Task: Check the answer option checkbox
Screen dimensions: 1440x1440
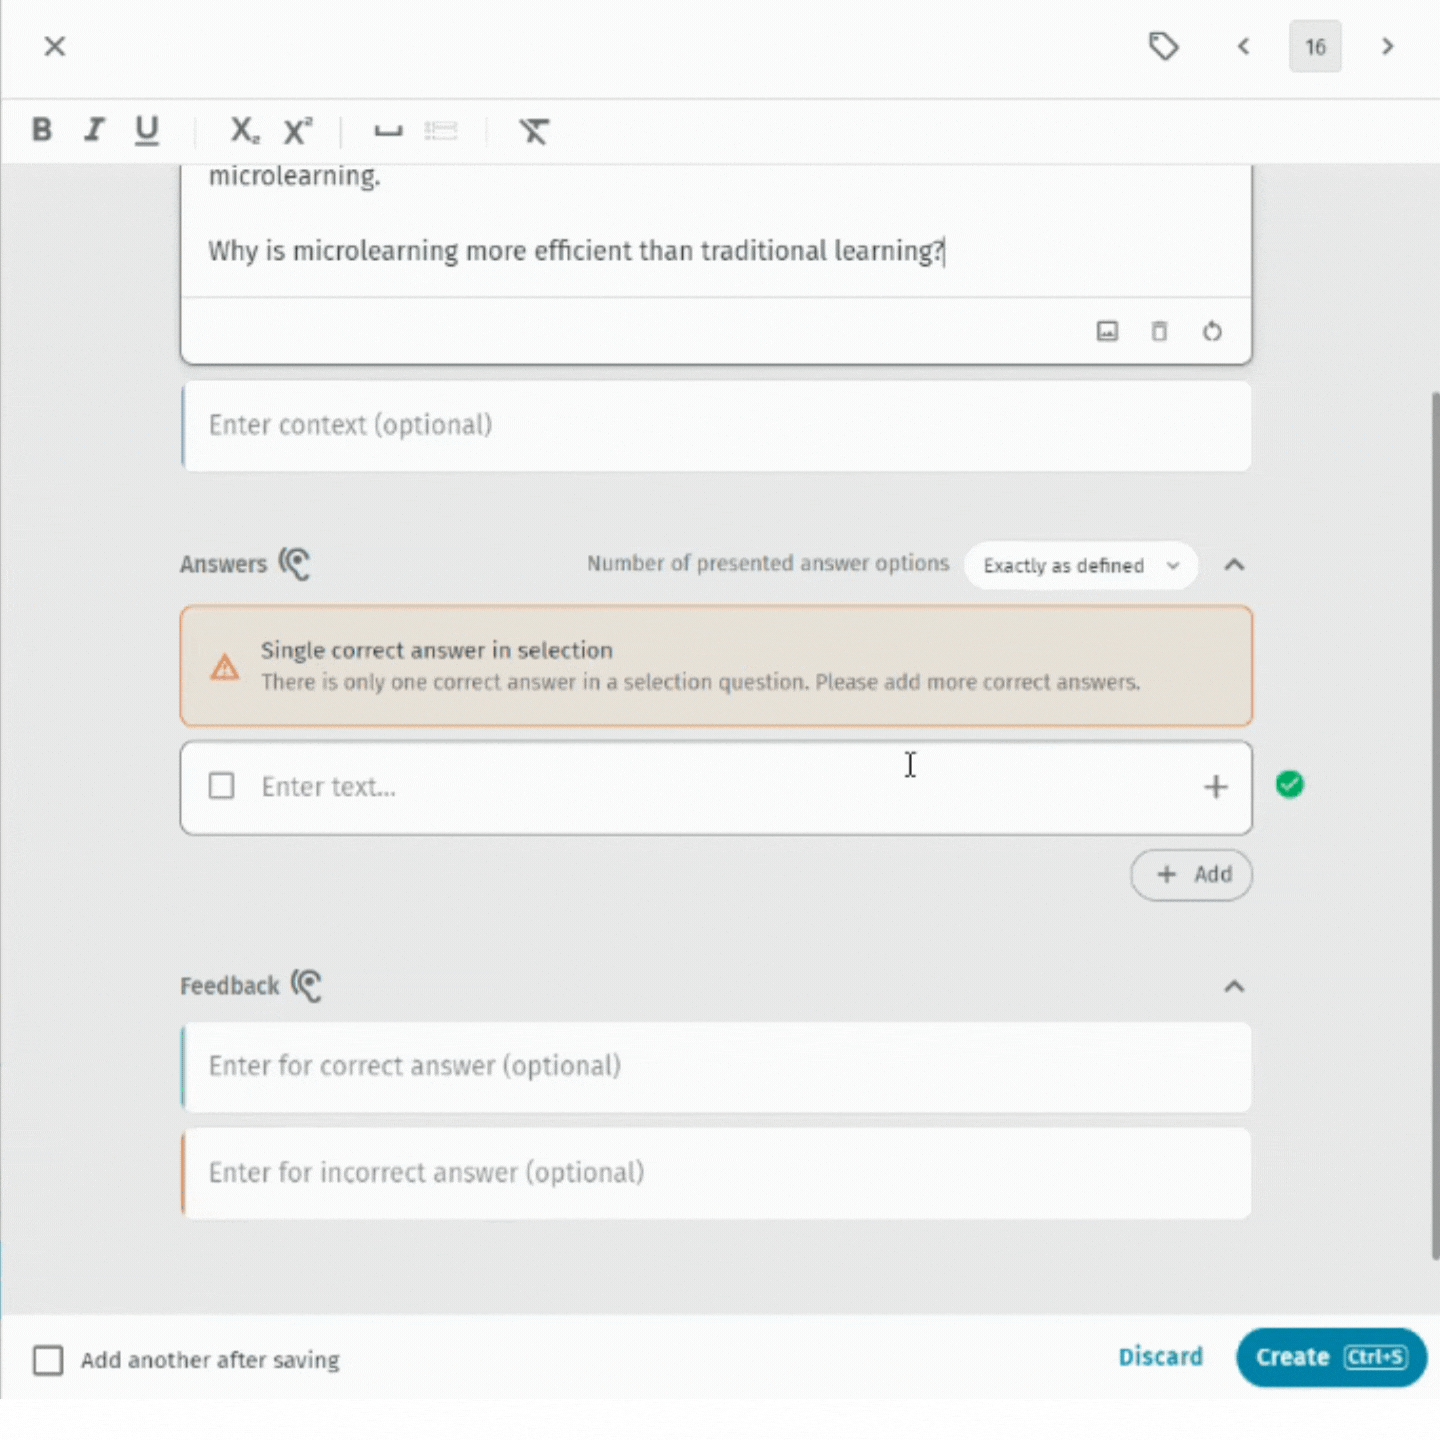Action: [x=222, y=786]
